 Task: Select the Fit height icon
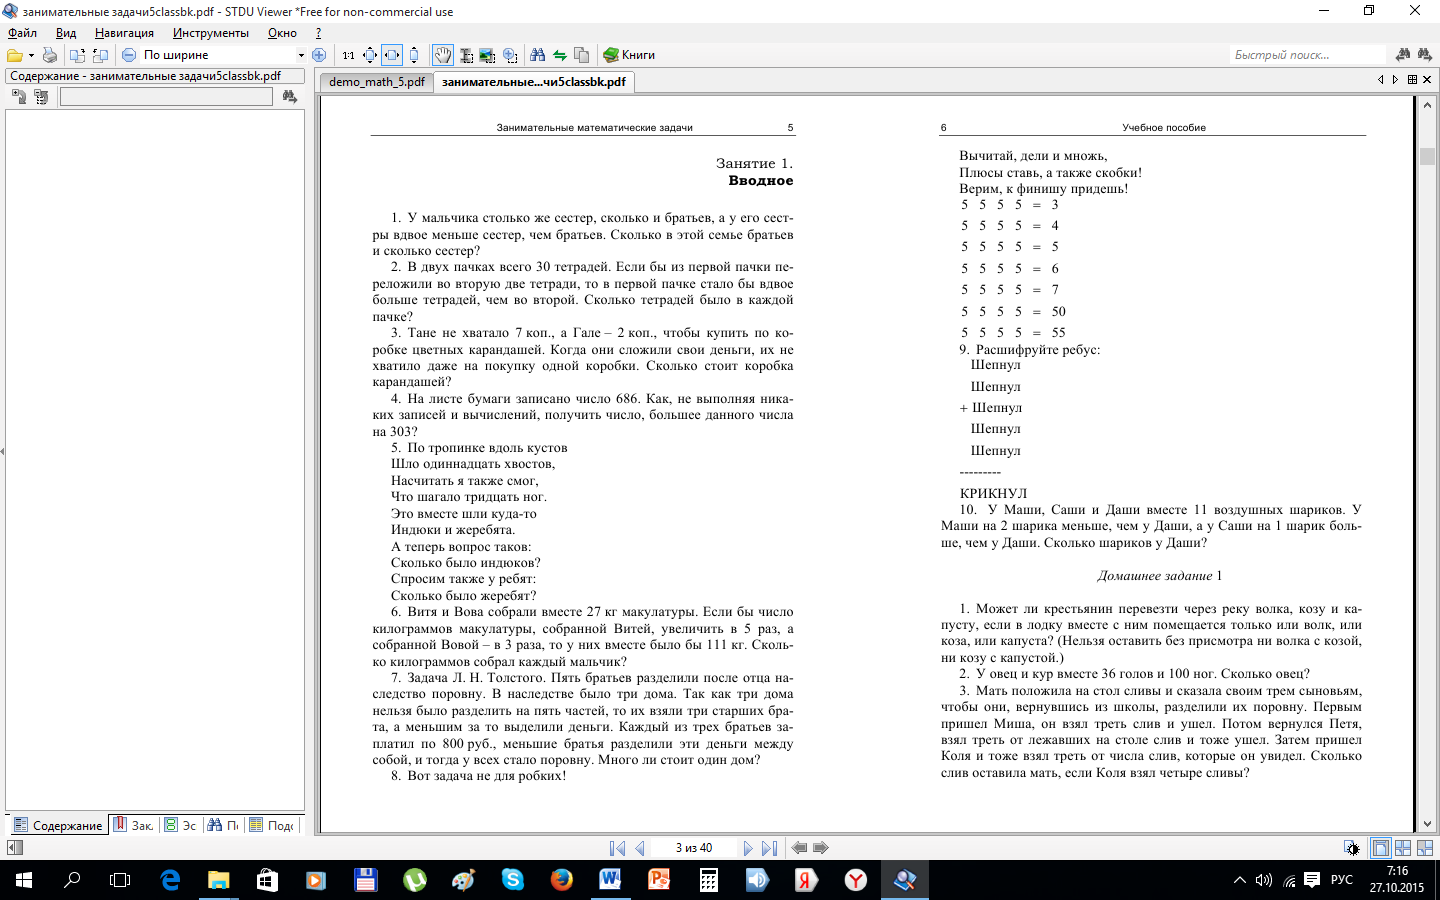tap(414, 55)
